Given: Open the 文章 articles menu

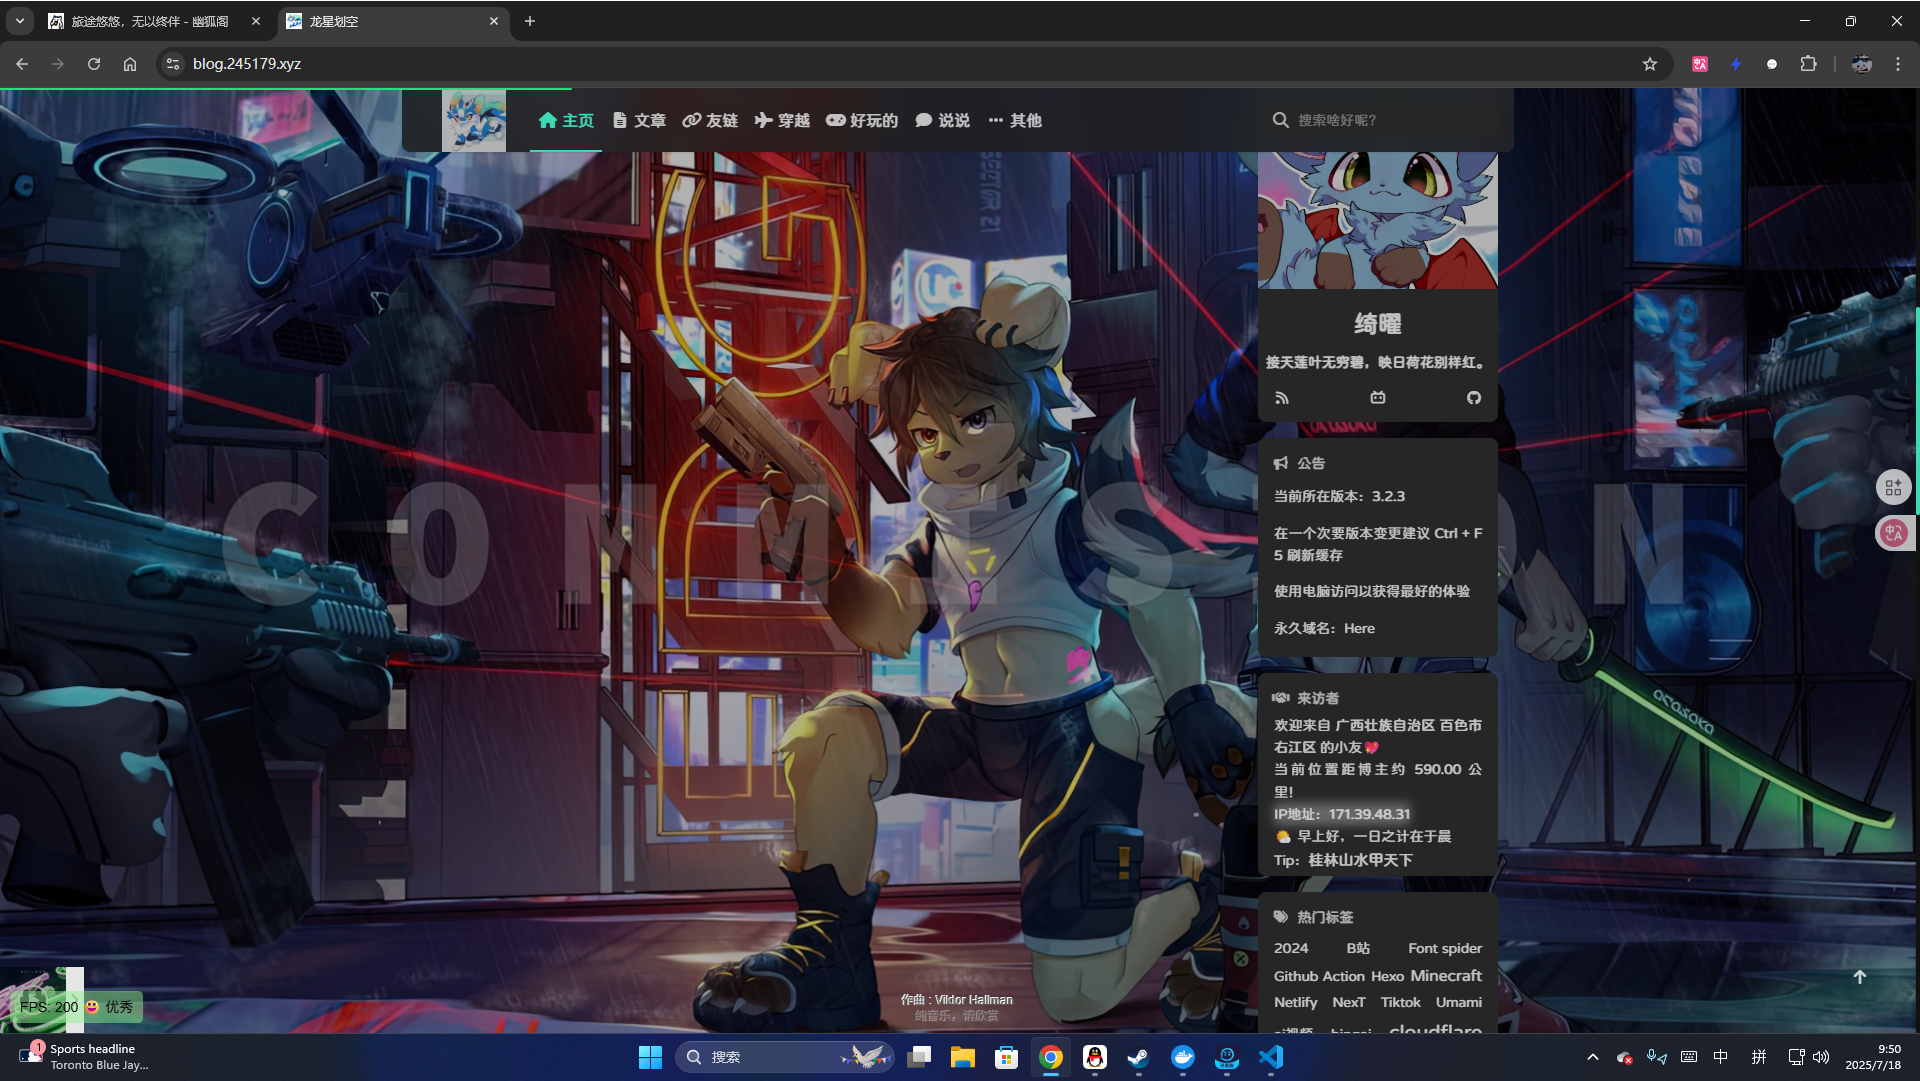Looking at the screenshot, I should 639,120.
